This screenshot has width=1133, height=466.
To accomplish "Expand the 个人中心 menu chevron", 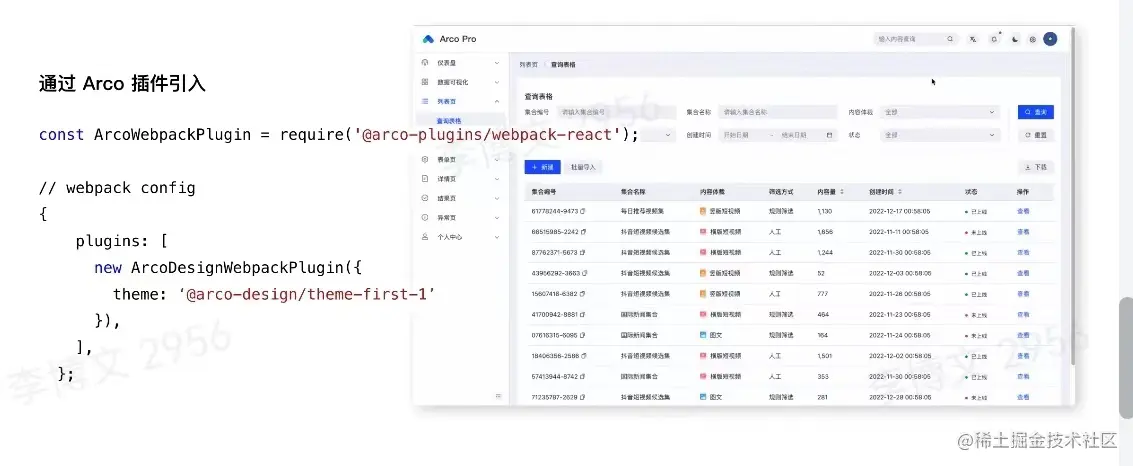I will (497, 237).
